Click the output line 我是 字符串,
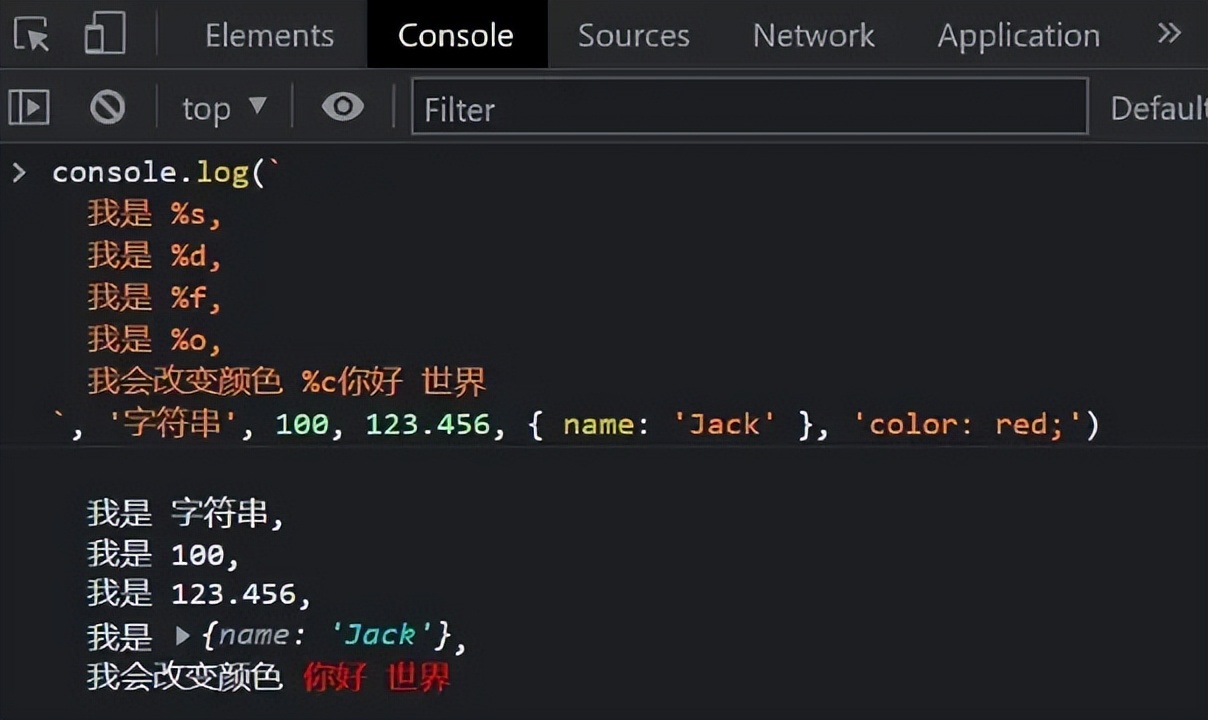 click(186, 513)
